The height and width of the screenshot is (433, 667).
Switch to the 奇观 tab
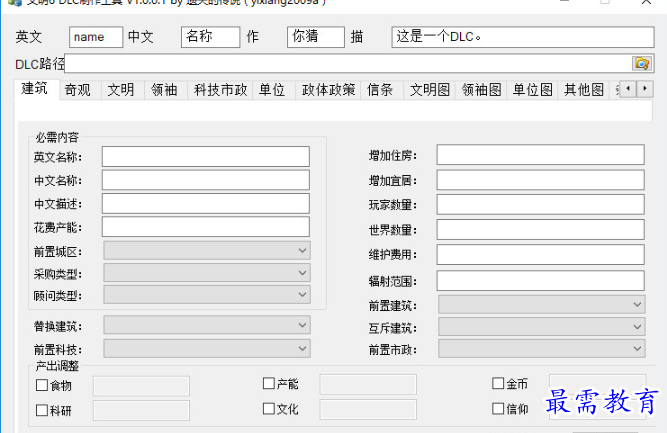pos(78,90)
